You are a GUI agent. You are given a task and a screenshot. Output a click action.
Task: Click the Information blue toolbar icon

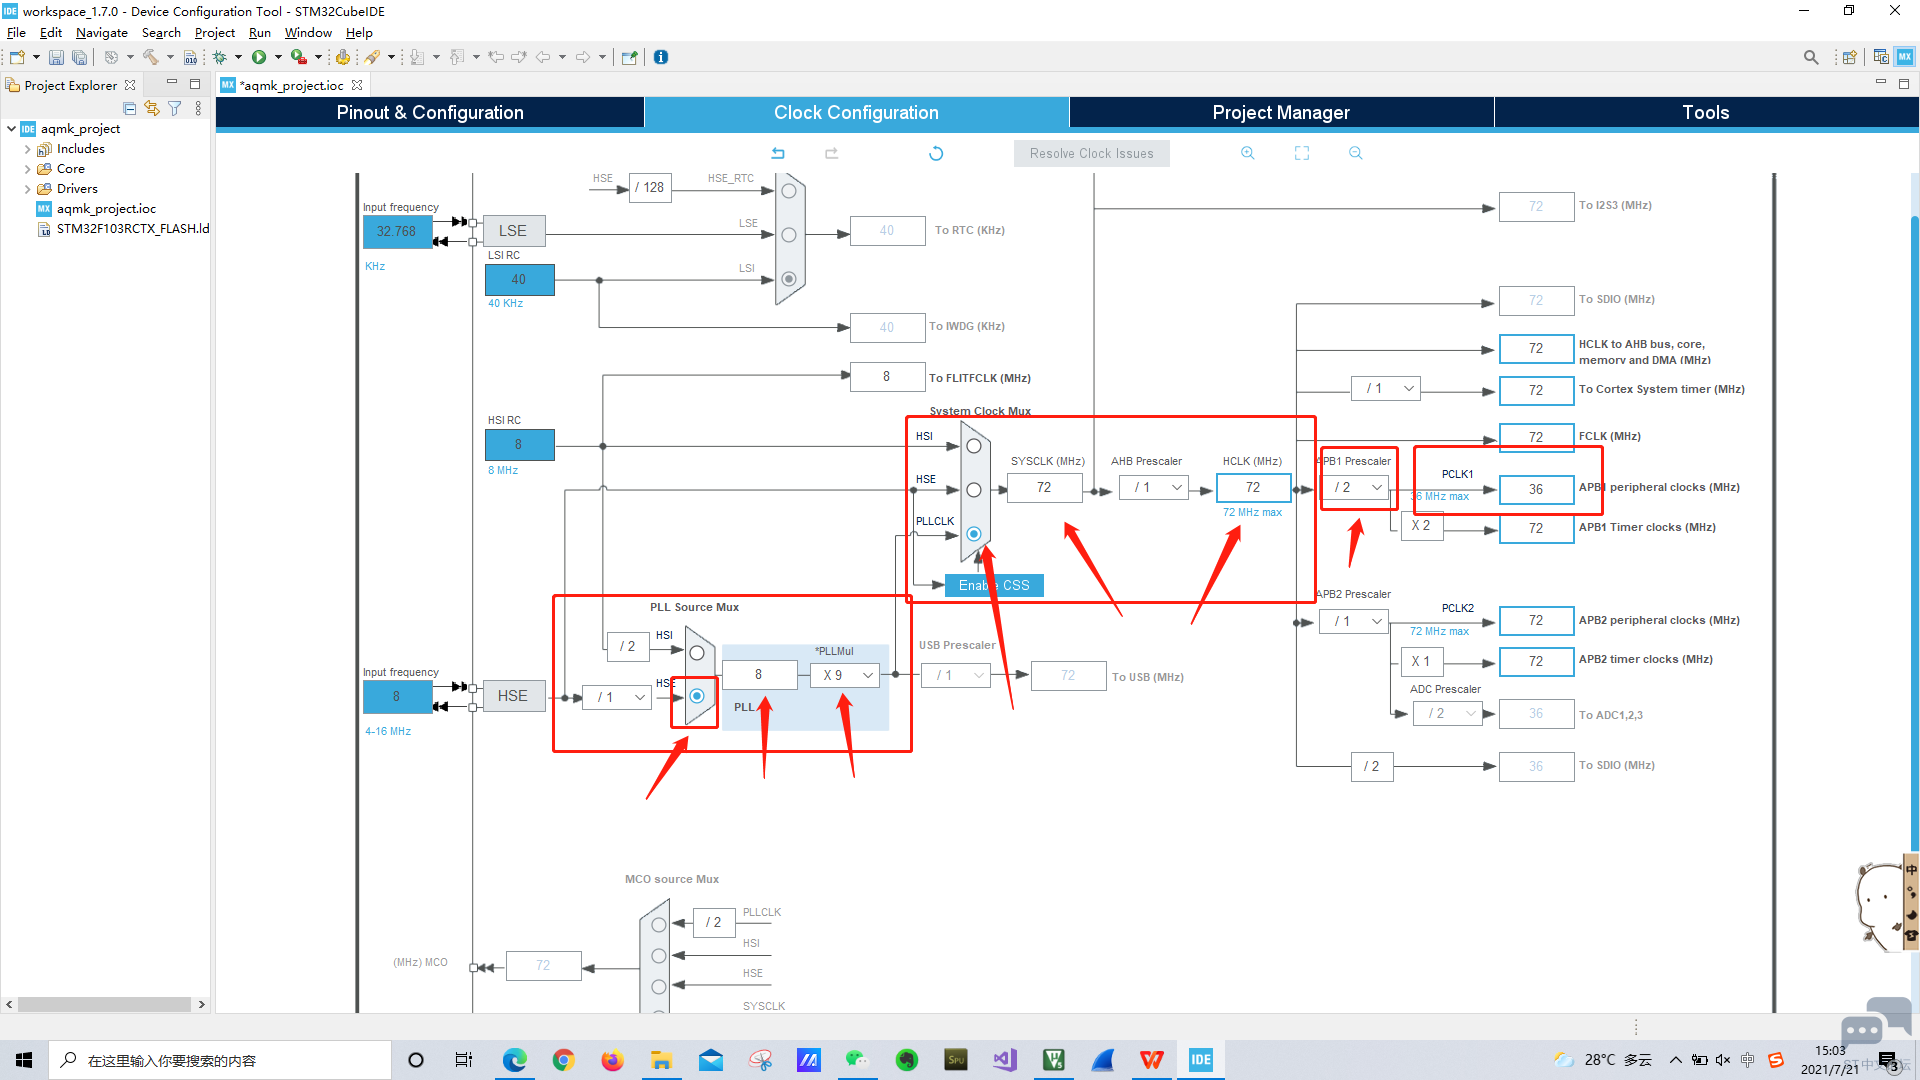[661, 57]
